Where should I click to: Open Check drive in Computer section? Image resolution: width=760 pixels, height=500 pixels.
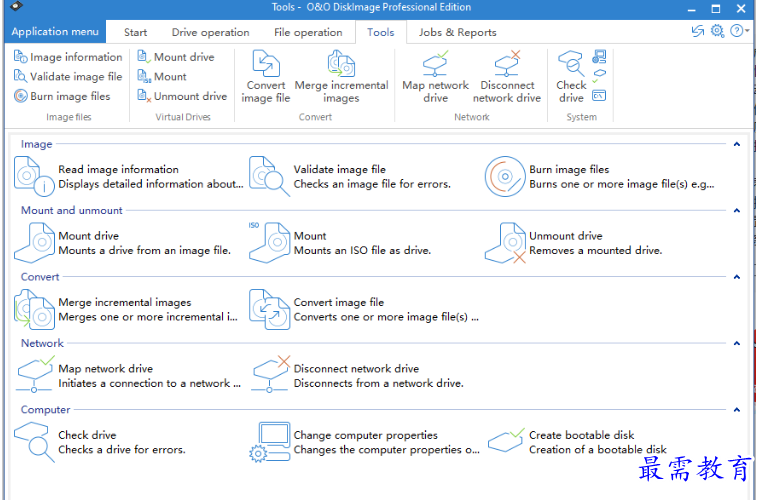click(100, 442)
